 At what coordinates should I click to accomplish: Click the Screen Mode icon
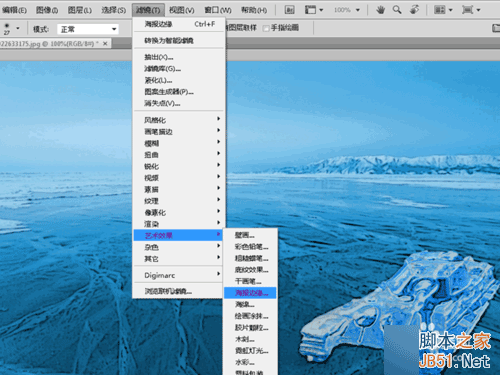[x=467, y=10]
